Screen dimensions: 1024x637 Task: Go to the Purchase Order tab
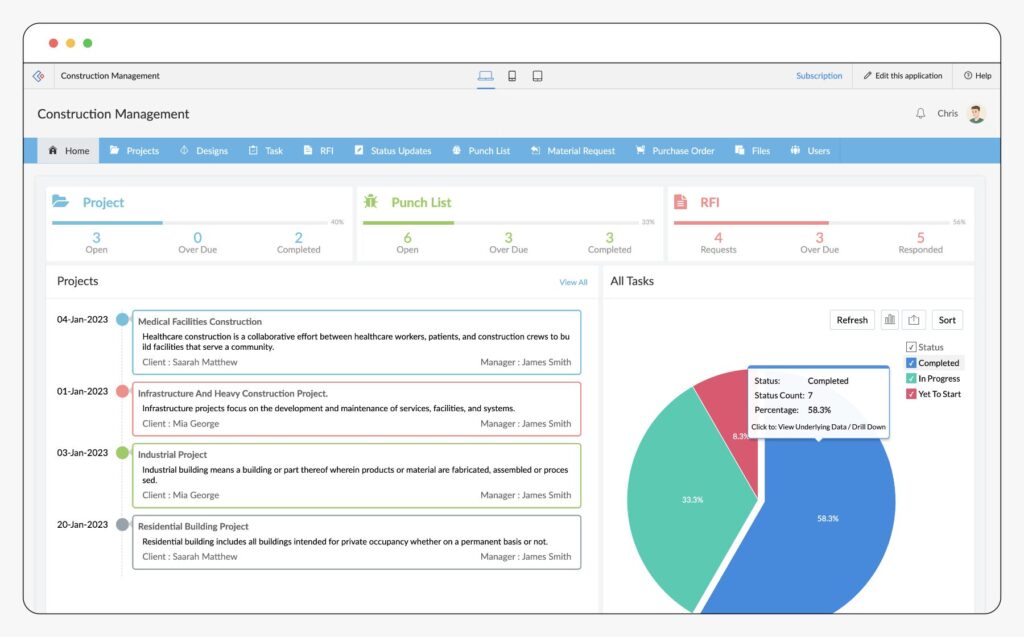pyautogui.click(x=675, y=151)
